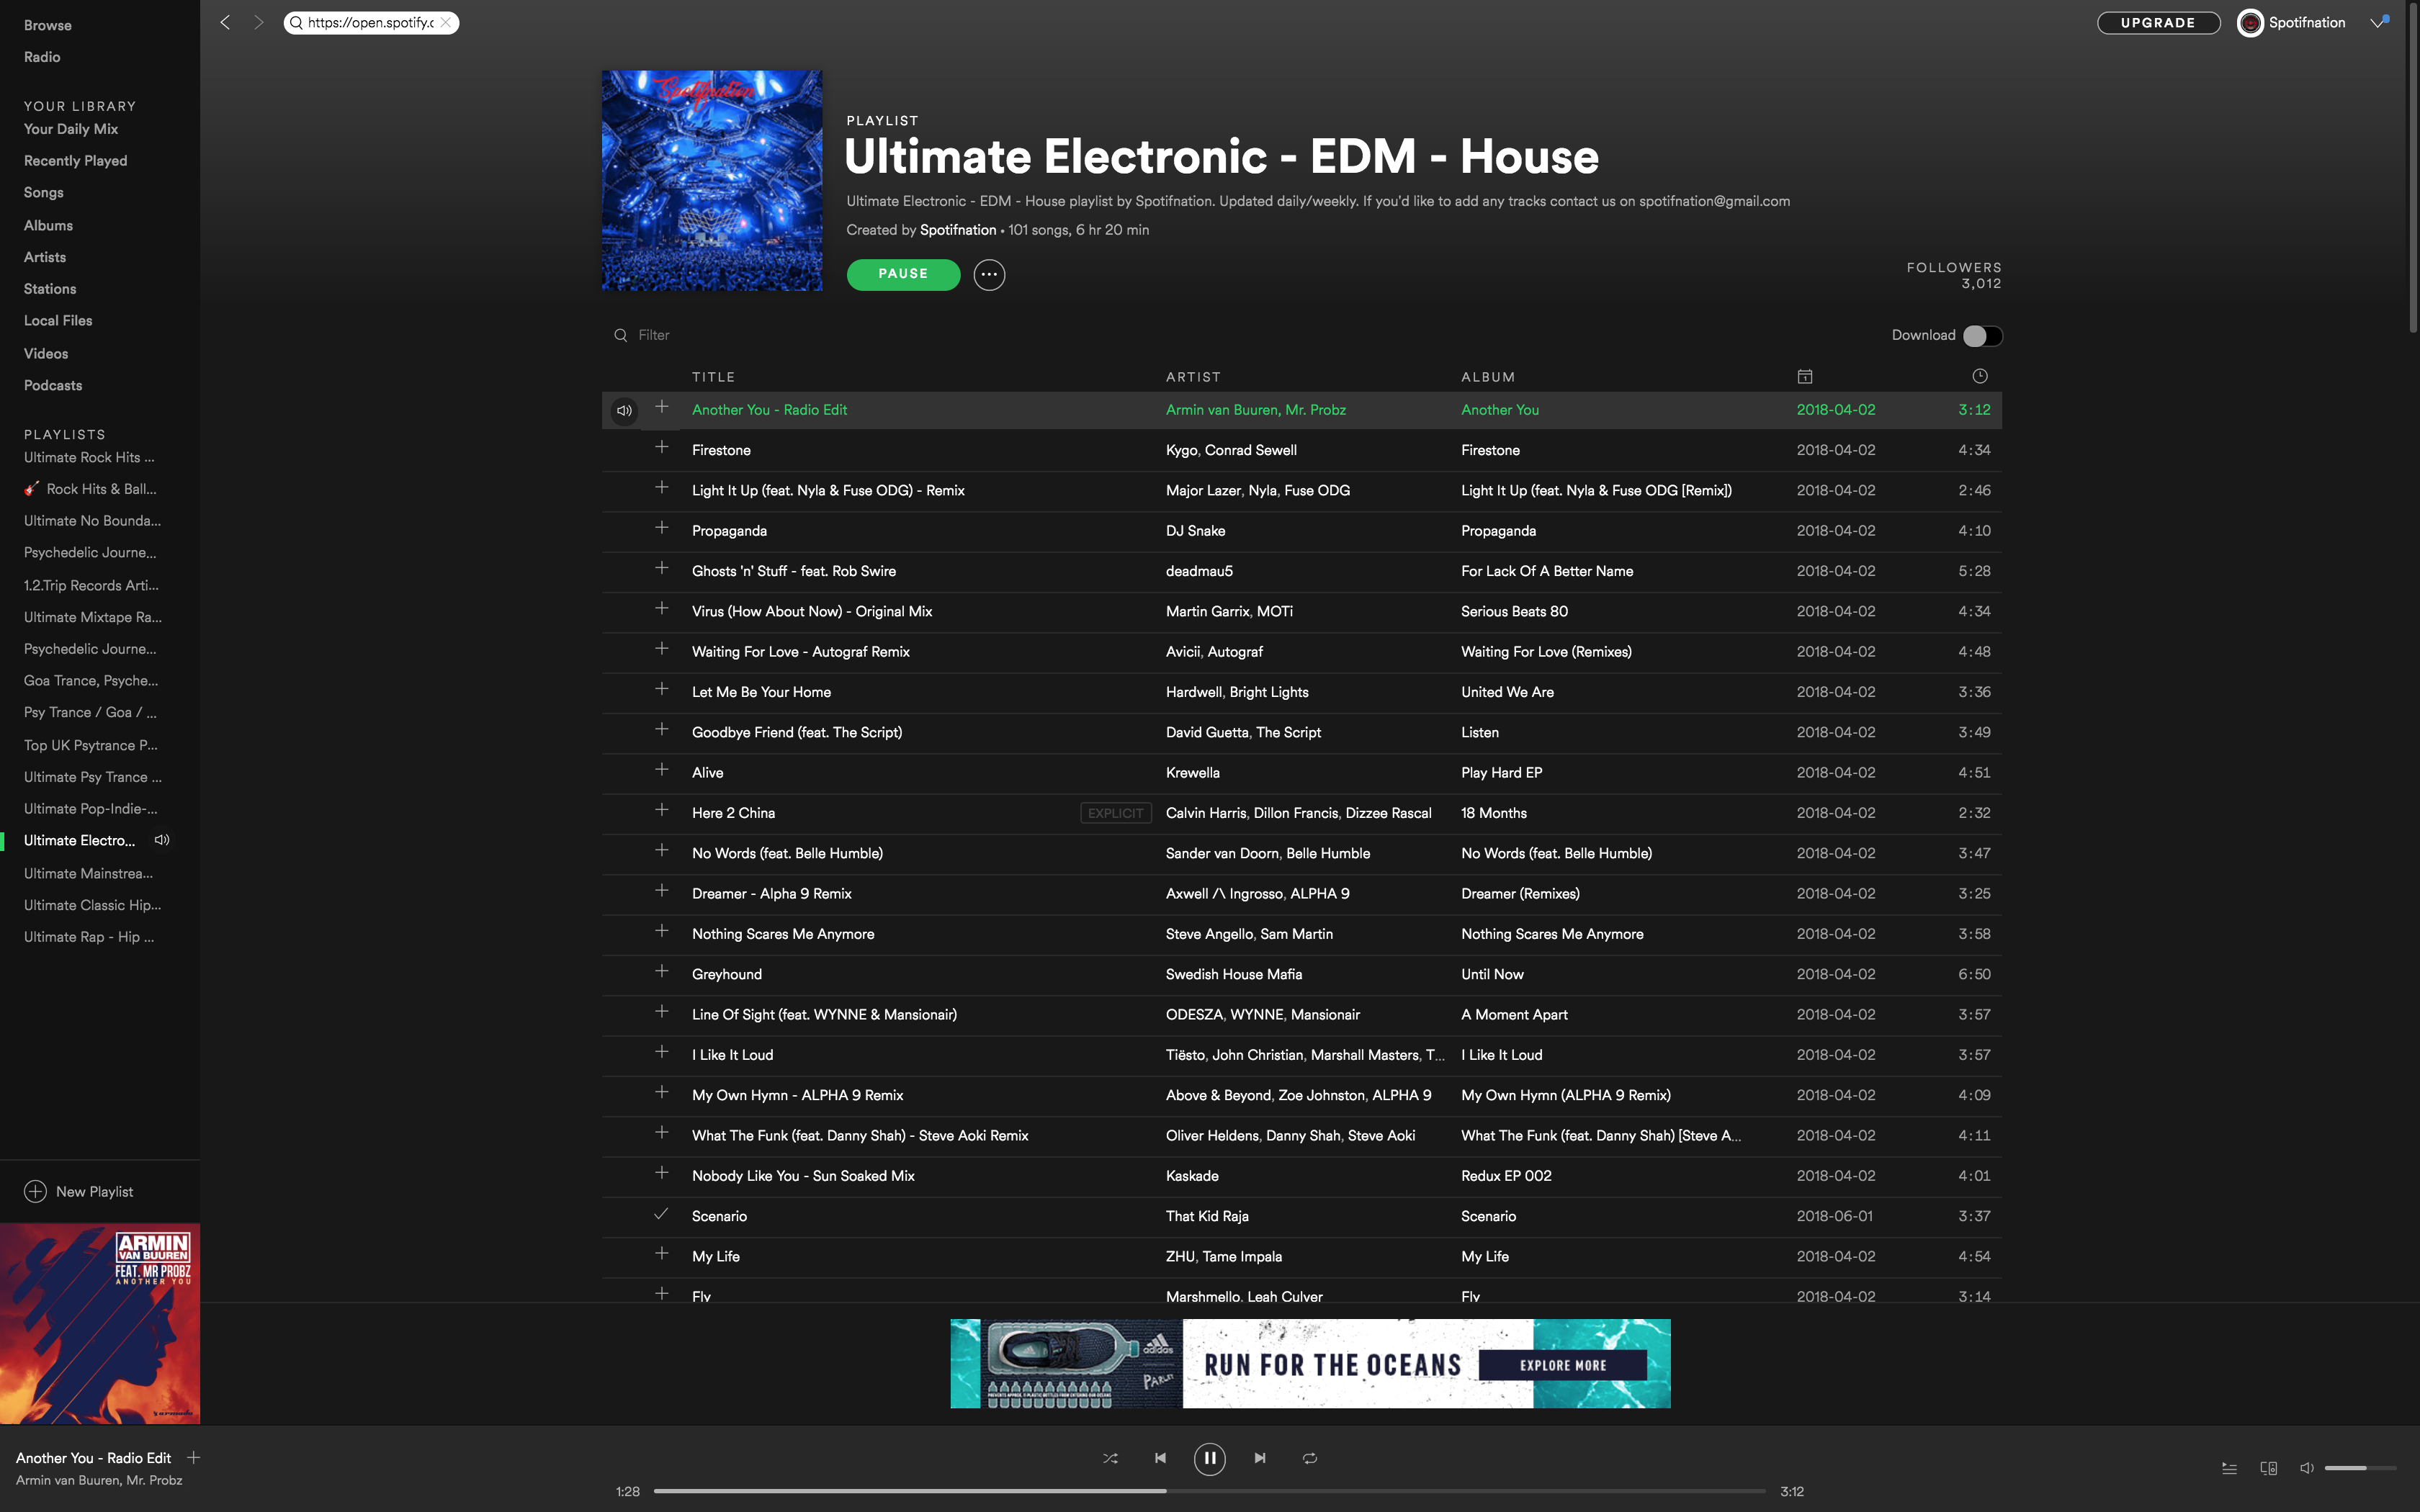Skip to the next track
This screenshot has width=2420, height=1512.
(x=1260, y=1458)
